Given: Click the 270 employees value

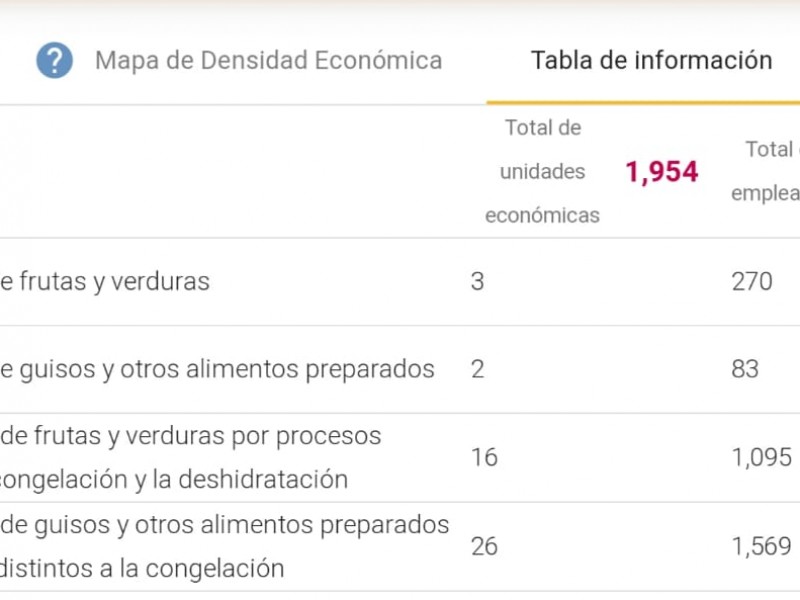Looking at the screenshot, I should [x=752, y=282].
